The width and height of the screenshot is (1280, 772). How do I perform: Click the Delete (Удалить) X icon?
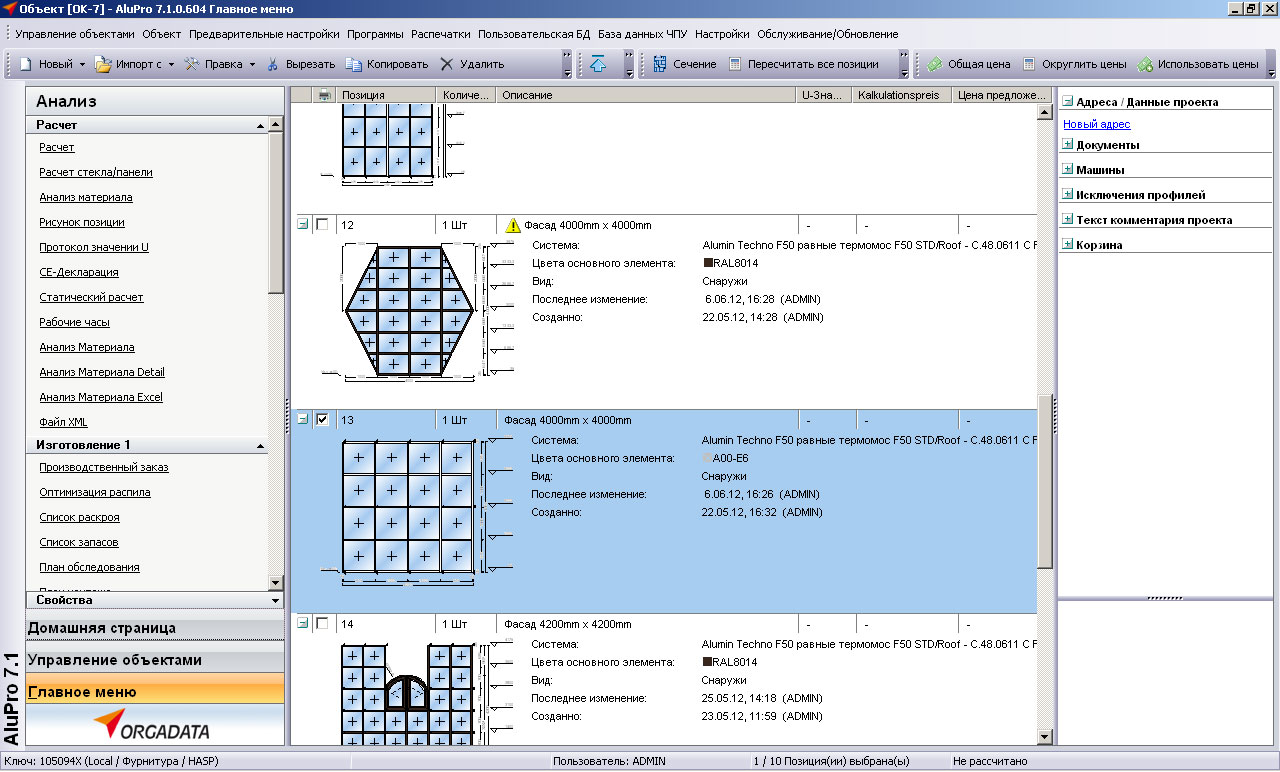(447, 64)
